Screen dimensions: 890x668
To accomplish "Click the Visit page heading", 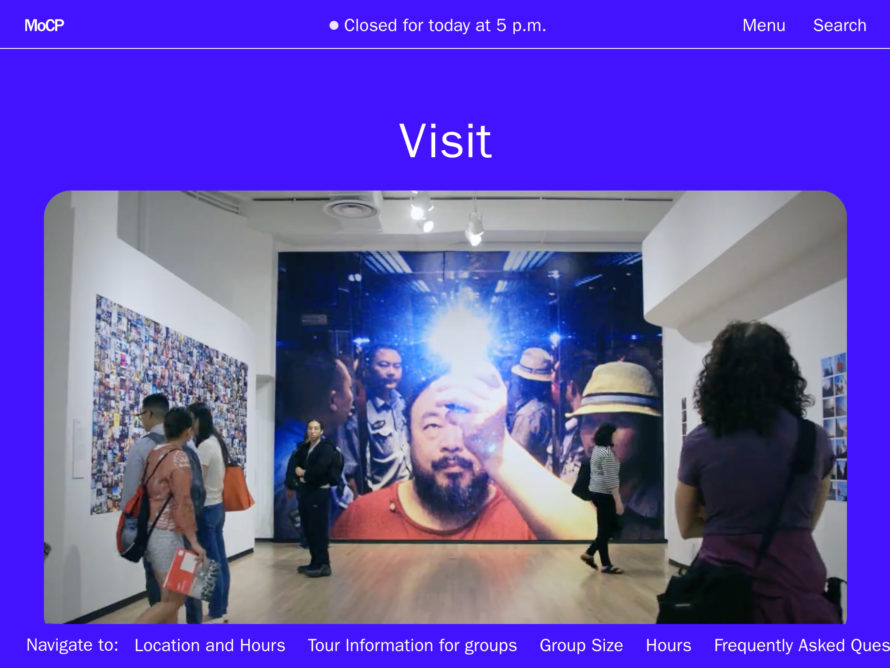I will point(445,141).
